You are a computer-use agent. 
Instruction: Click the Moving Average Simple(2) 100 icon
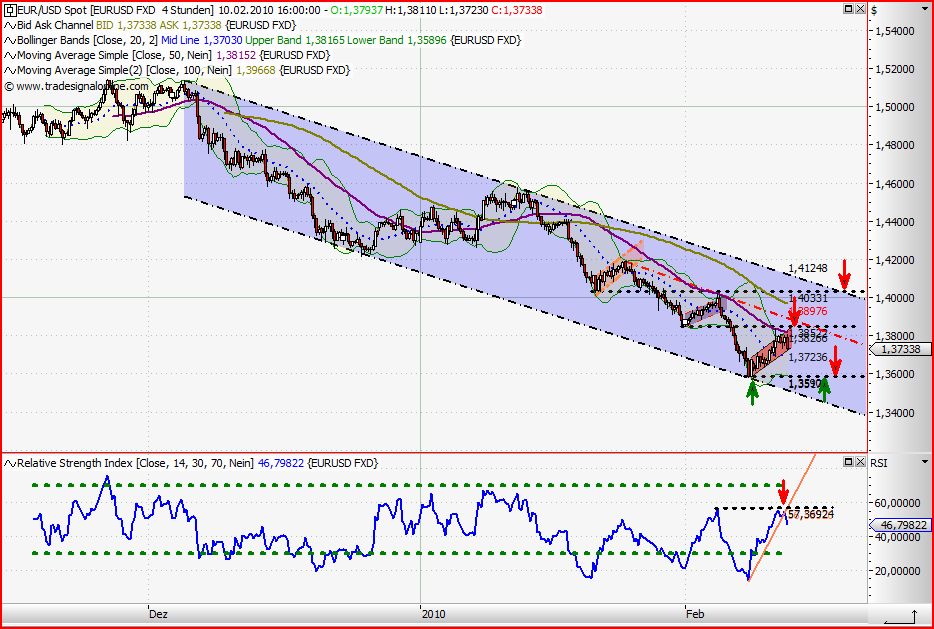pos(8,69)
